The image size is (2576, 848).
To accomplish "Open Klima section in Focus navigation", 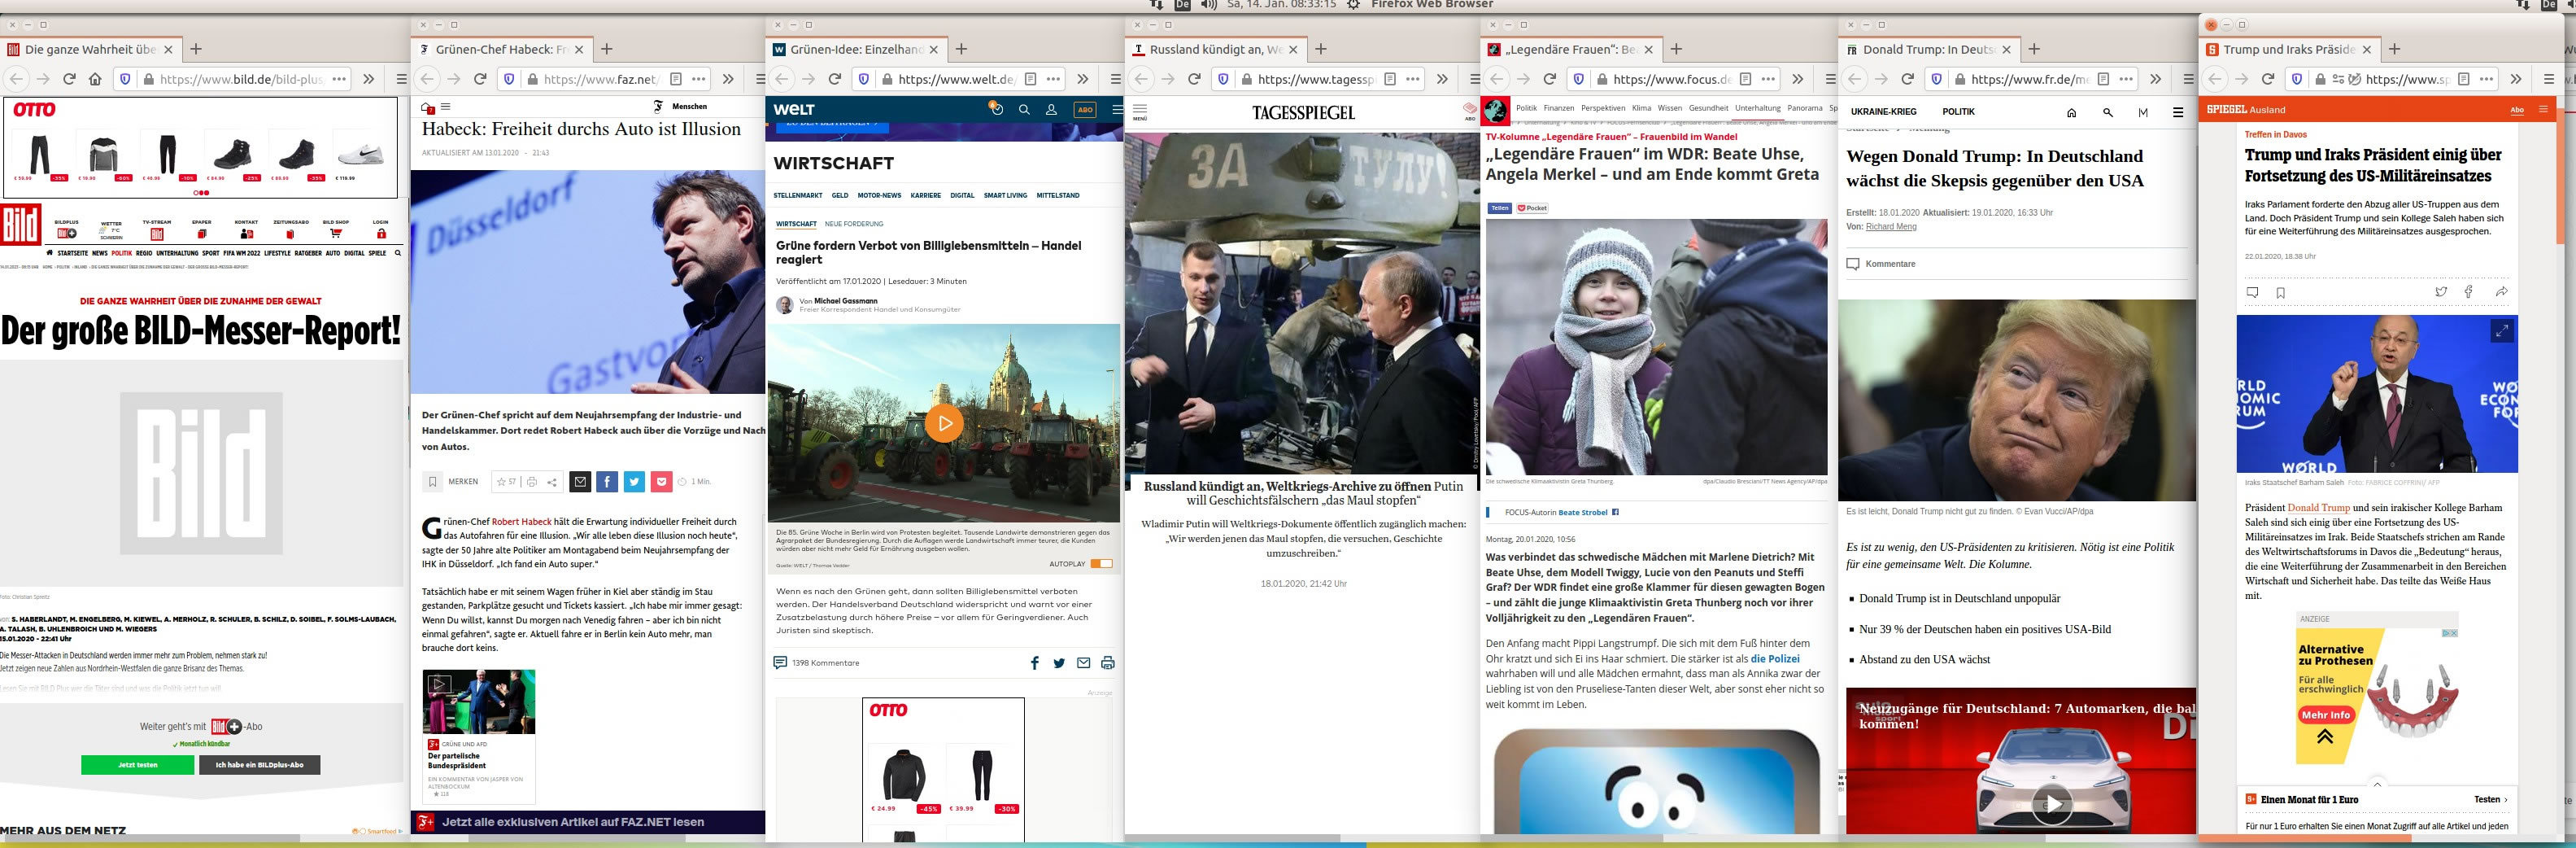I will click(1641, 108).
